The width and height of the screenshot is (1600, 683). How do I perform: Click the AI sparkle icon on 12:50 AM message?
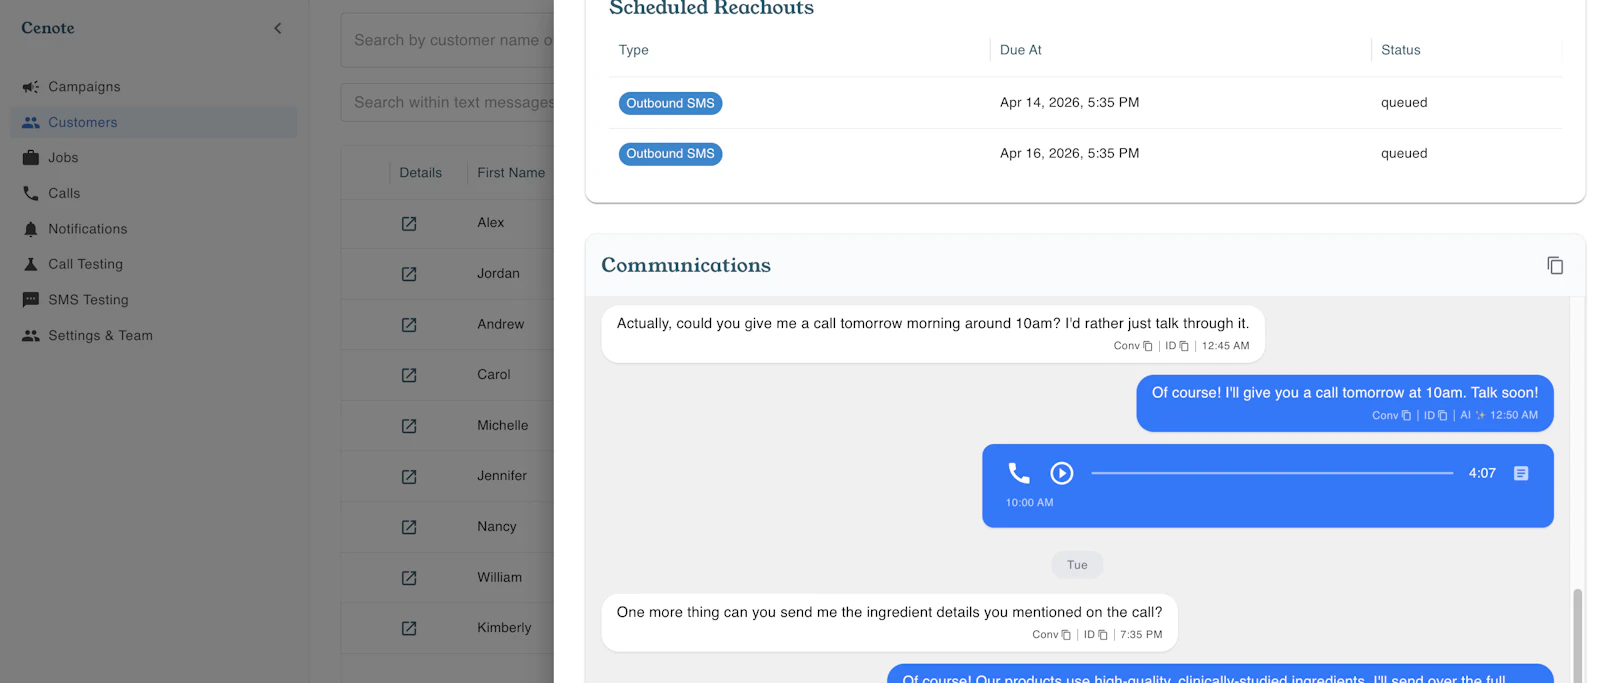[x=1480, y=415]
